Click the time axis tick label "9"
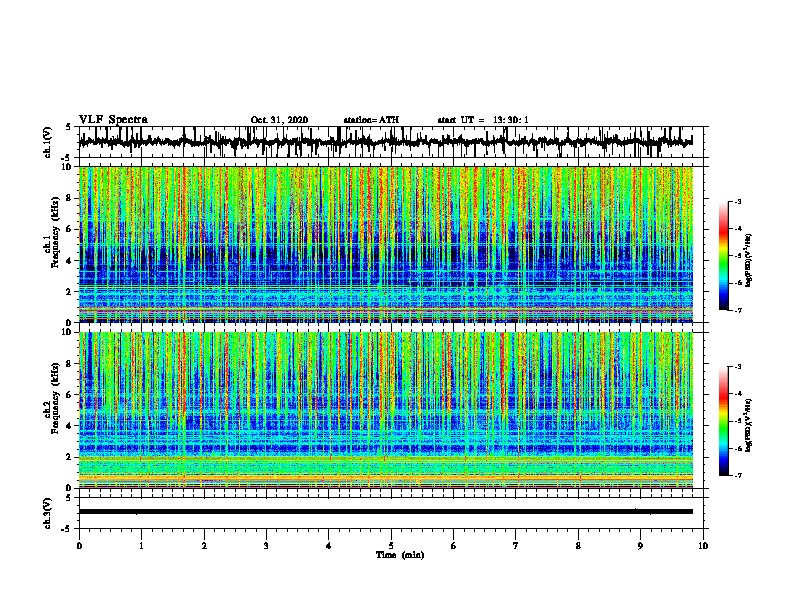The height and width of the screenshot is (612, 792). pos(640,546)
